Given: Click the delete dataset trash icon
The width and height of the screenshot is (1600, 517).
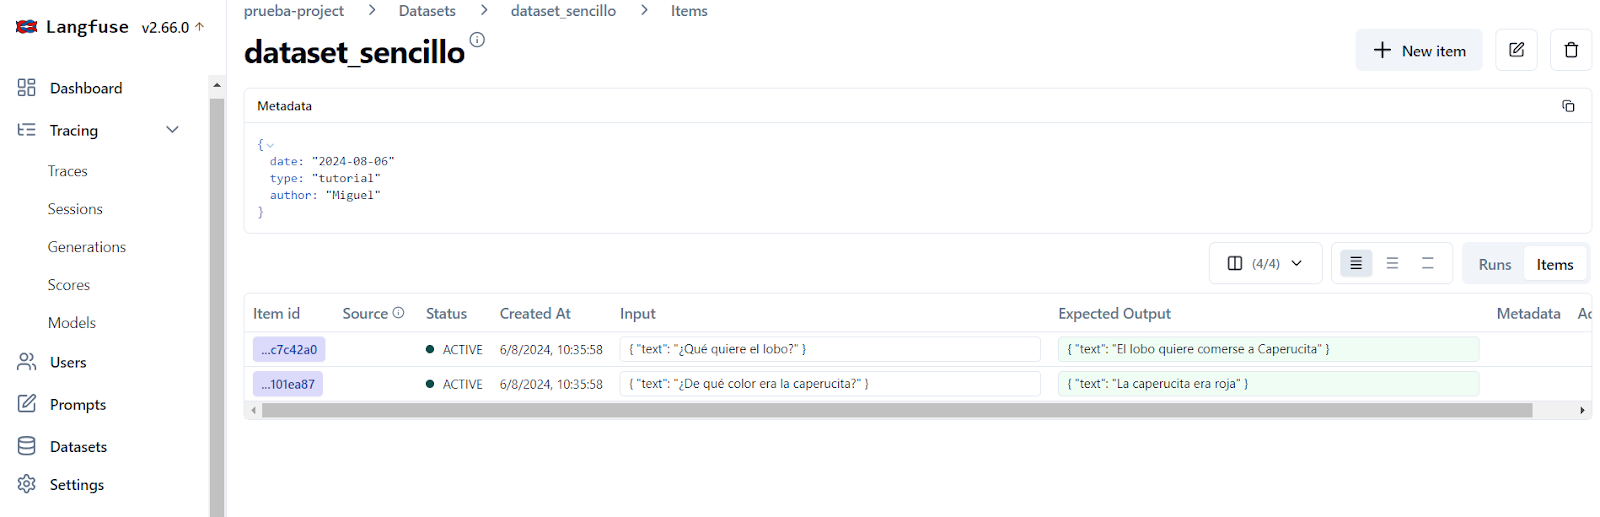Looking at the screenshot, I should tap(1570, 50).
